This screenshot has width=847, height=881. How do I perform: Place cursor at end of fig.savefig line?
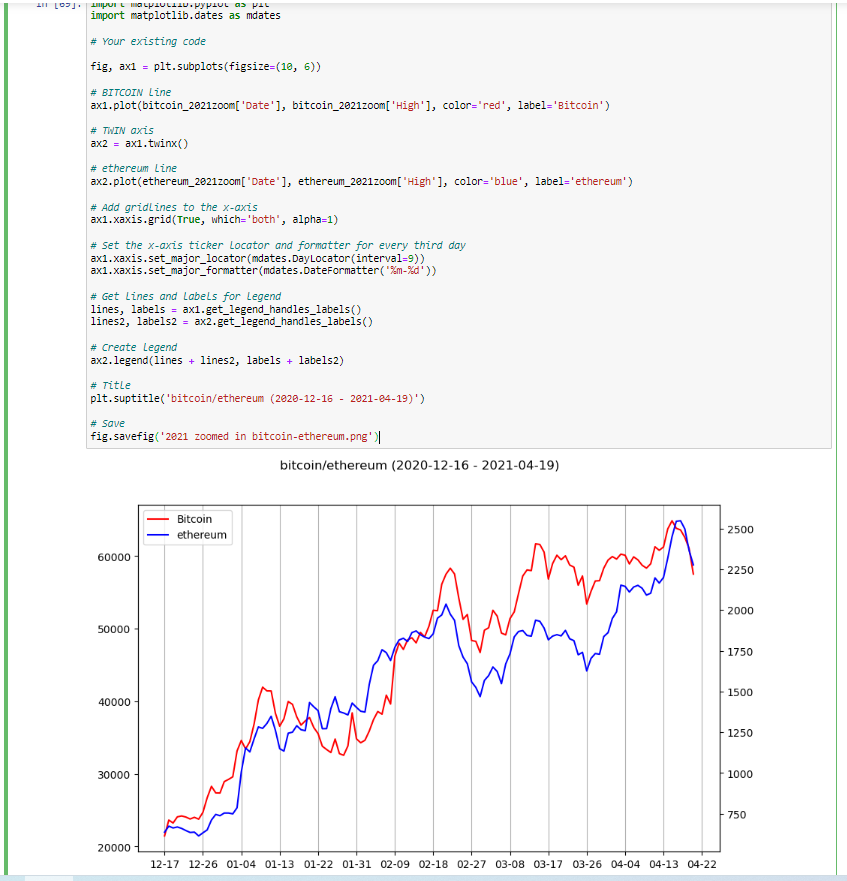tap(379, 437)
